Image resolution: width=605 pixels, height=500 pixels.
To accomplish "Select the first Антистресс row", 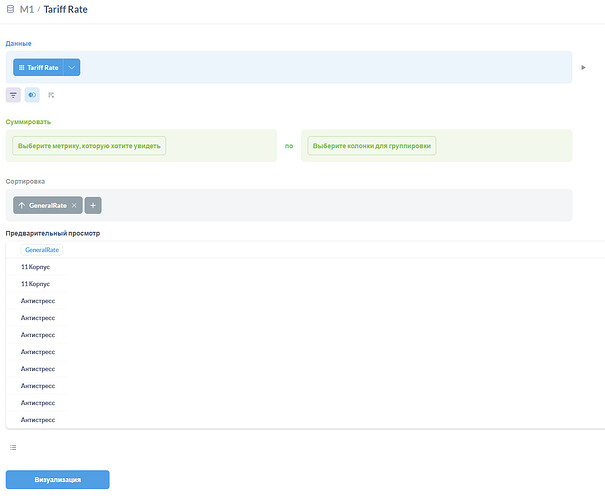I will (x=38, y=301).
